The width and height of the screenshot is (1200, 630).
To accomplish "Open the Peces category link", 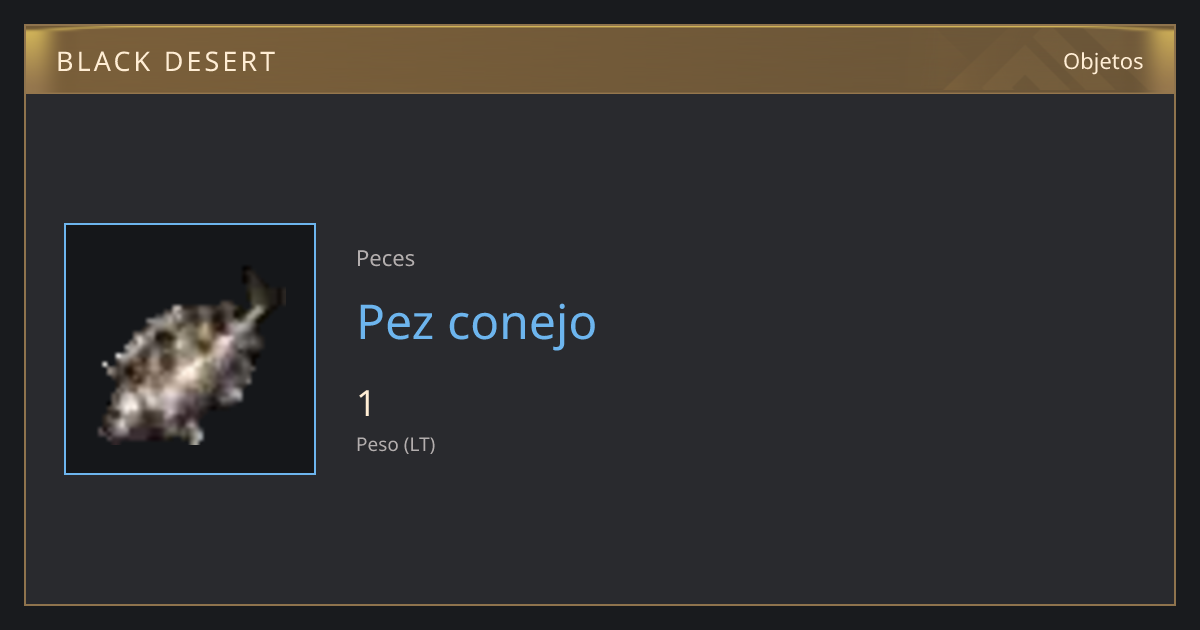I will (x=385, y=259).
